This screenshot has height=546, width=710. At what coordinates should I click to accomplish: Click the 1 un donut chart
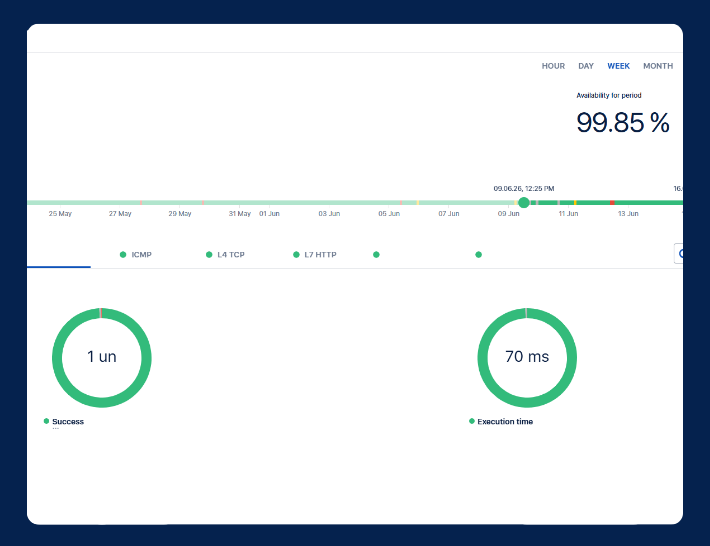point(101,358)
